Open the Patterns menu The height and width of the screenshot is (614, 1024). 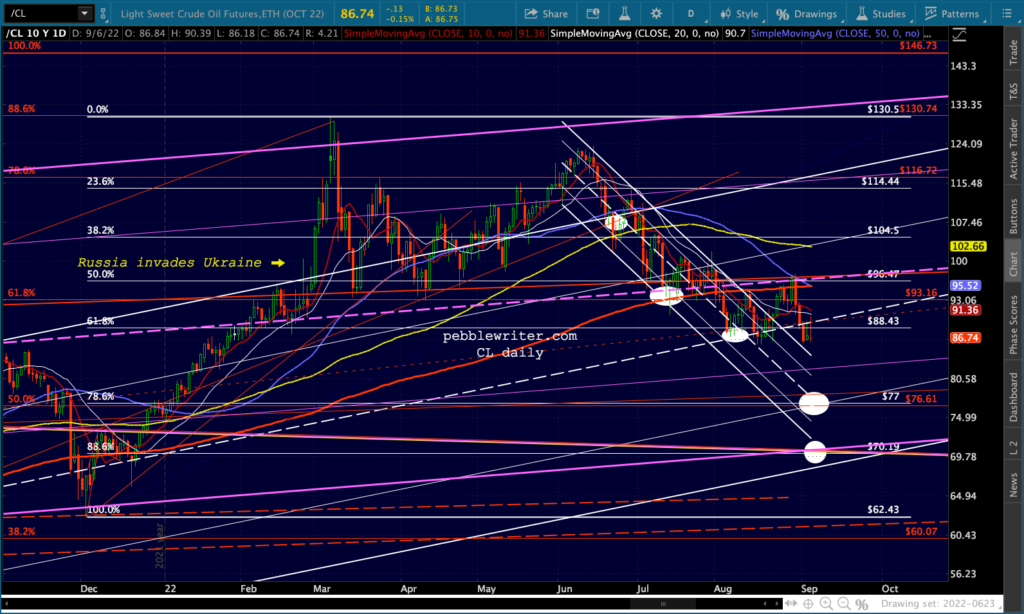(x=952, y=14)
